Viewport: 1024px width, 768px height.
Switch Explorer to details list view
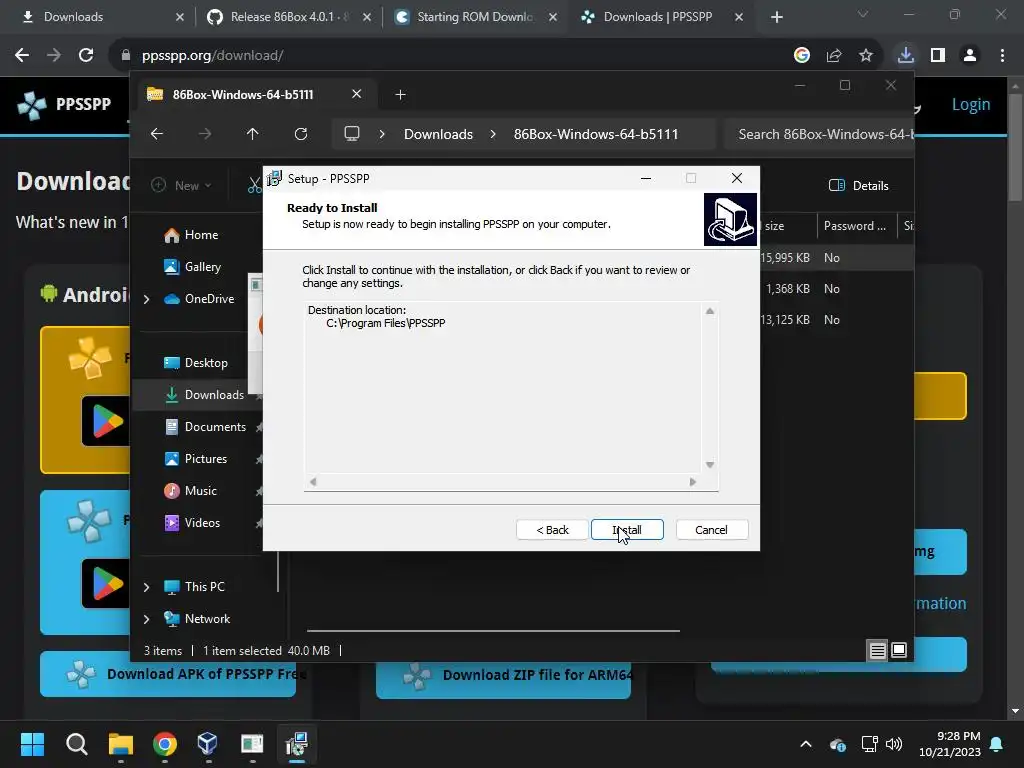tap(878, 650)
